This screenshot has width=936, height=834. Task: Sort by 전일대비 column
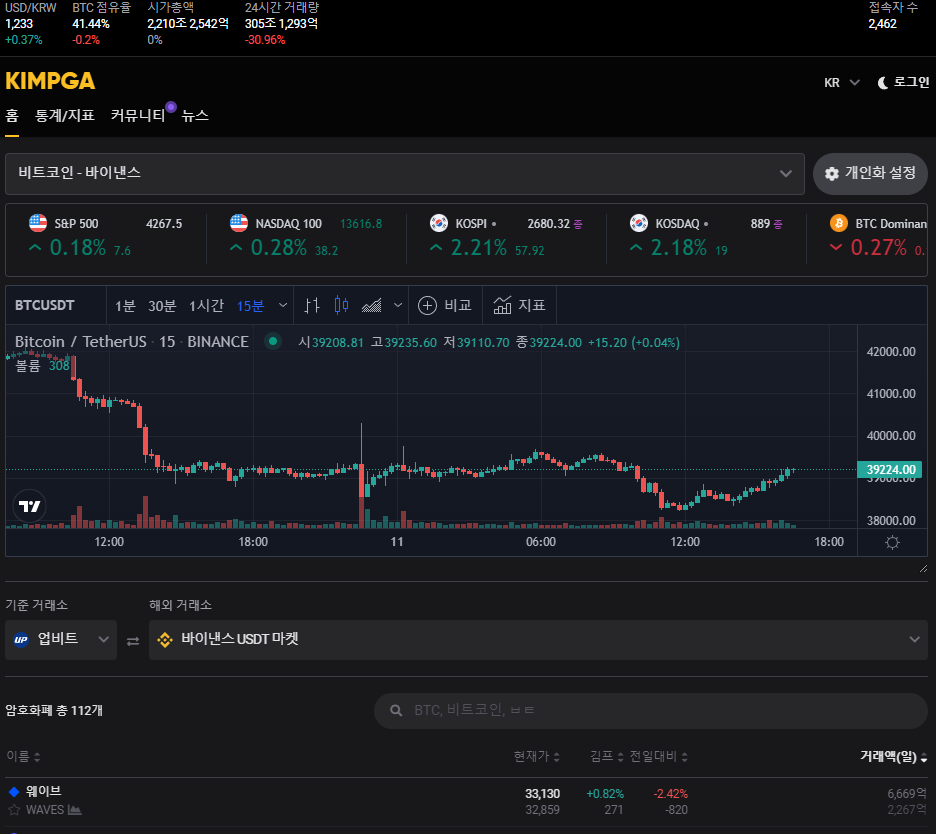click(659, 756)
